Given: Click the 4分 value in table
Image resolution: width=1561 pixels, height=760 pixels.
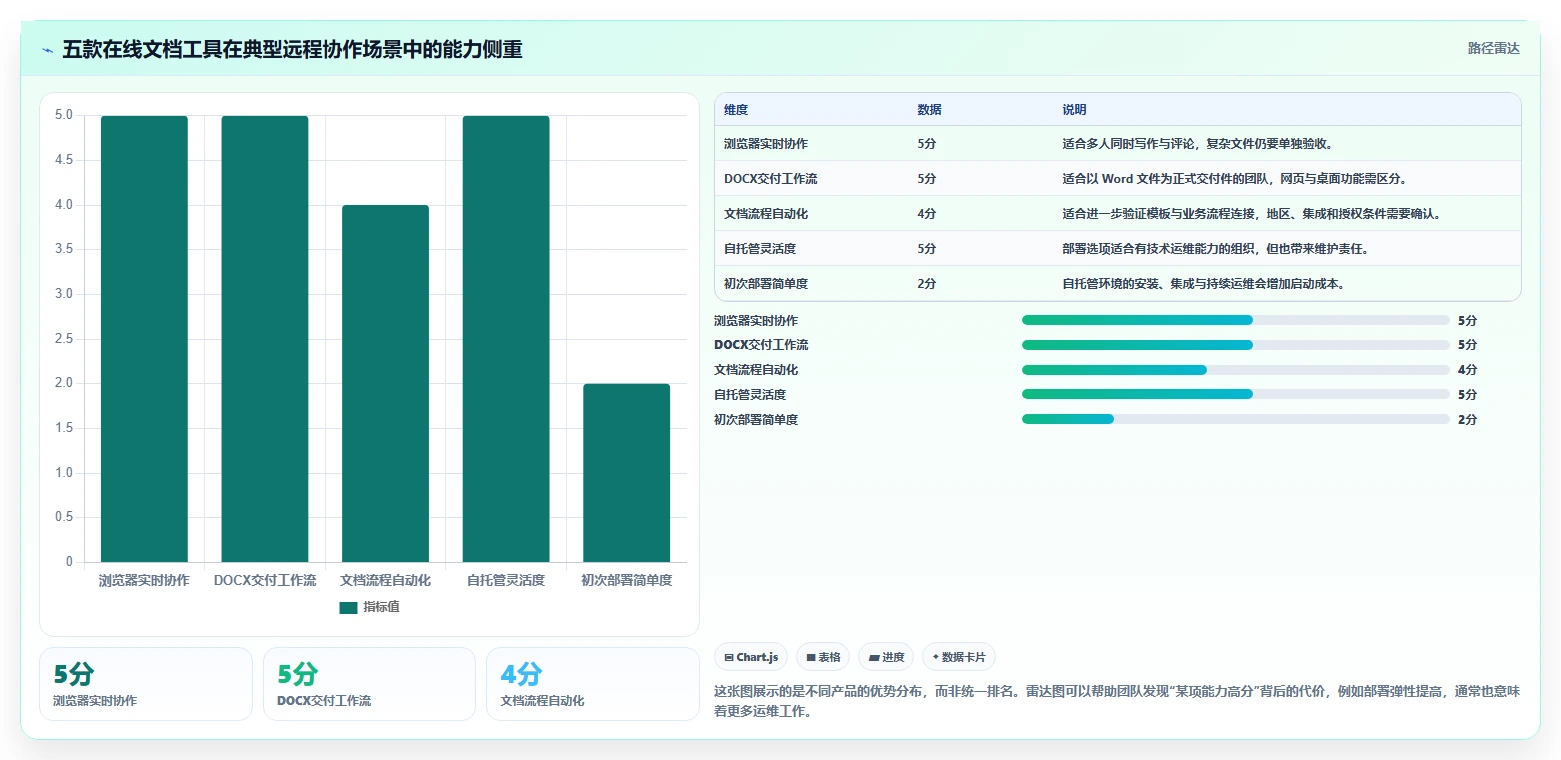Looking at the screenshot, I should tap(926, 214).
